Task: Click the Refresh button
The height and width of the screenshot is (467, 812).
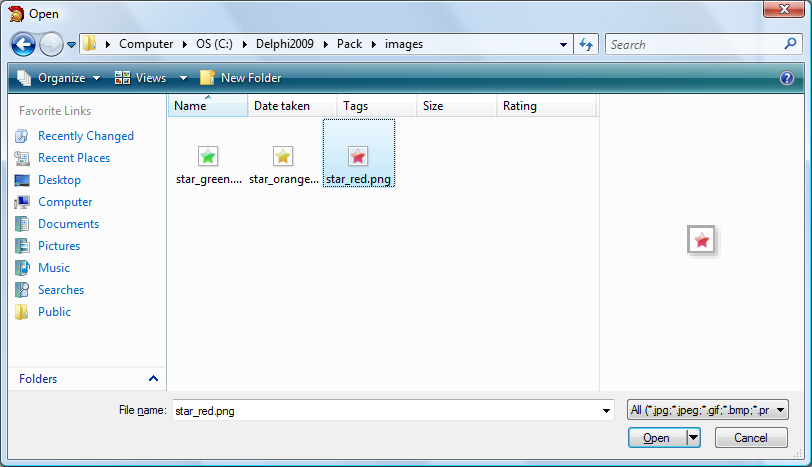Action: [x=586, y=45]
